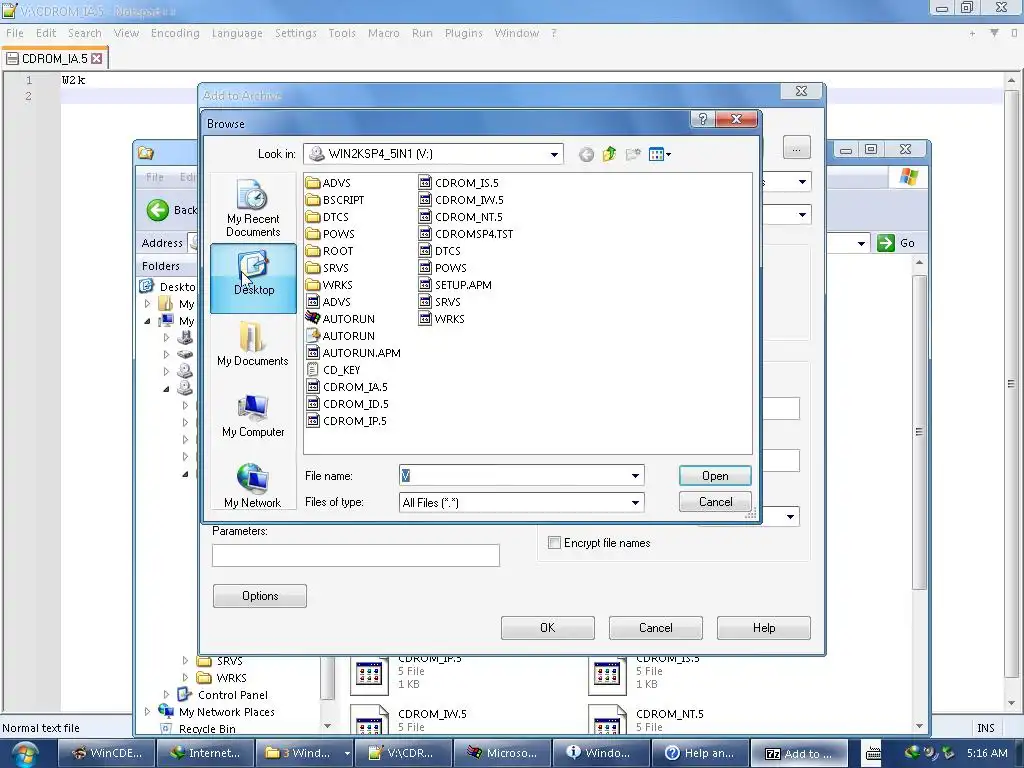Screen dimensions: 1024x768
Task: Select the POWS folder
Action: 330,234
